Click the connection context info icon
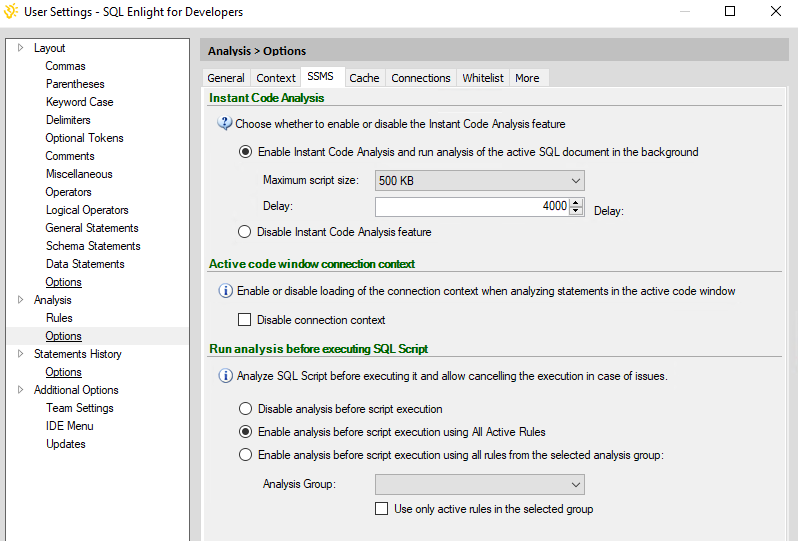Viewport: 798px width, 541px height. pos(225,291)
